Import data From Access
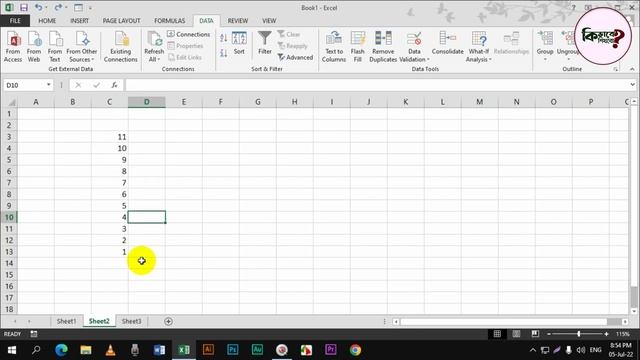The width and height of the screenshot is (640, 360). [x=13, y=47]
